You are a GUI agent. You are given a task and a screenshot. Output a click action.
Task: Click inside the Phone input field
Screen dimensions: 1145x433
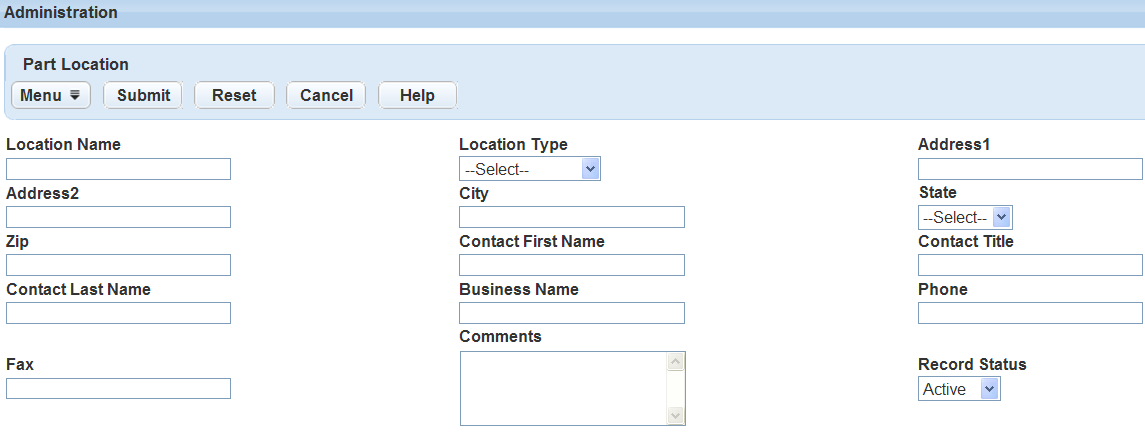coord(1030,313)
